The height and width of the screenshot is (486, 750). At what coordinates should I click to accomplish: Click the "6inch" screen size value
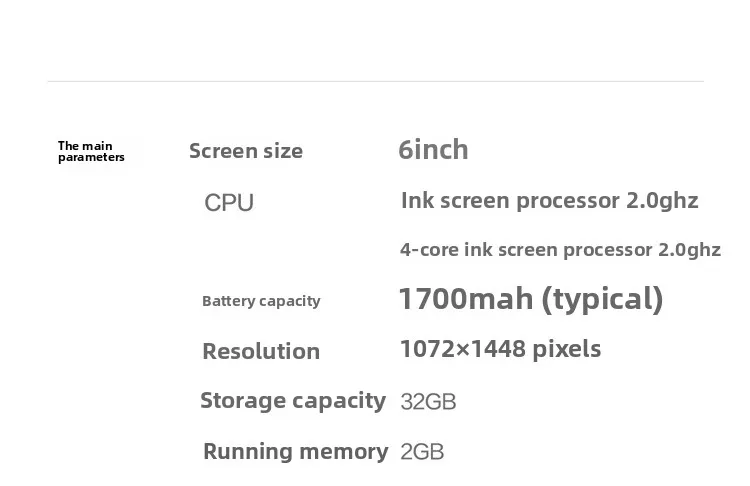(x=433, y=150)
